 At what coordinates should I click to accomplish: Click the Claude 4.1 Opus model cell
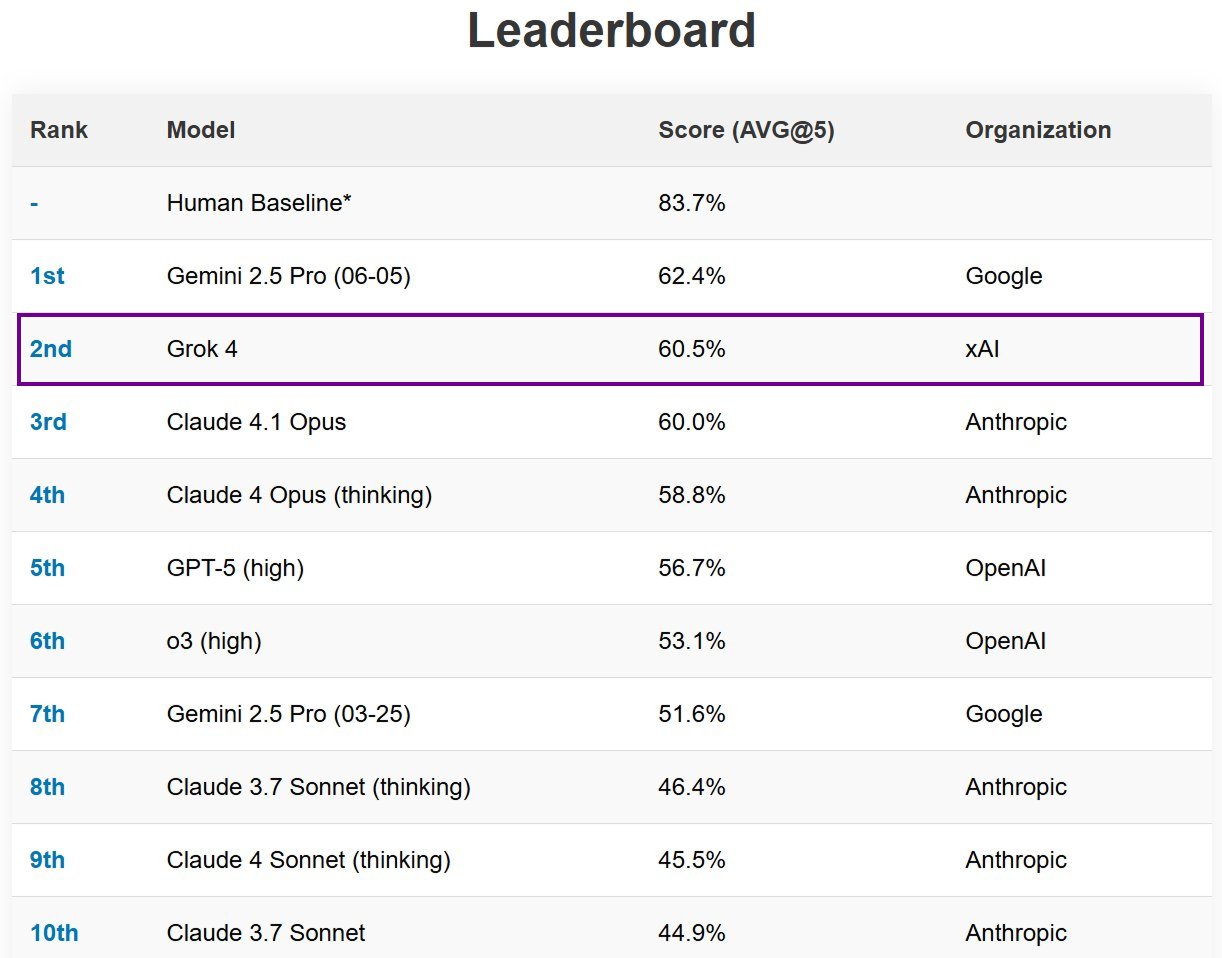click(x=256, y=422)
